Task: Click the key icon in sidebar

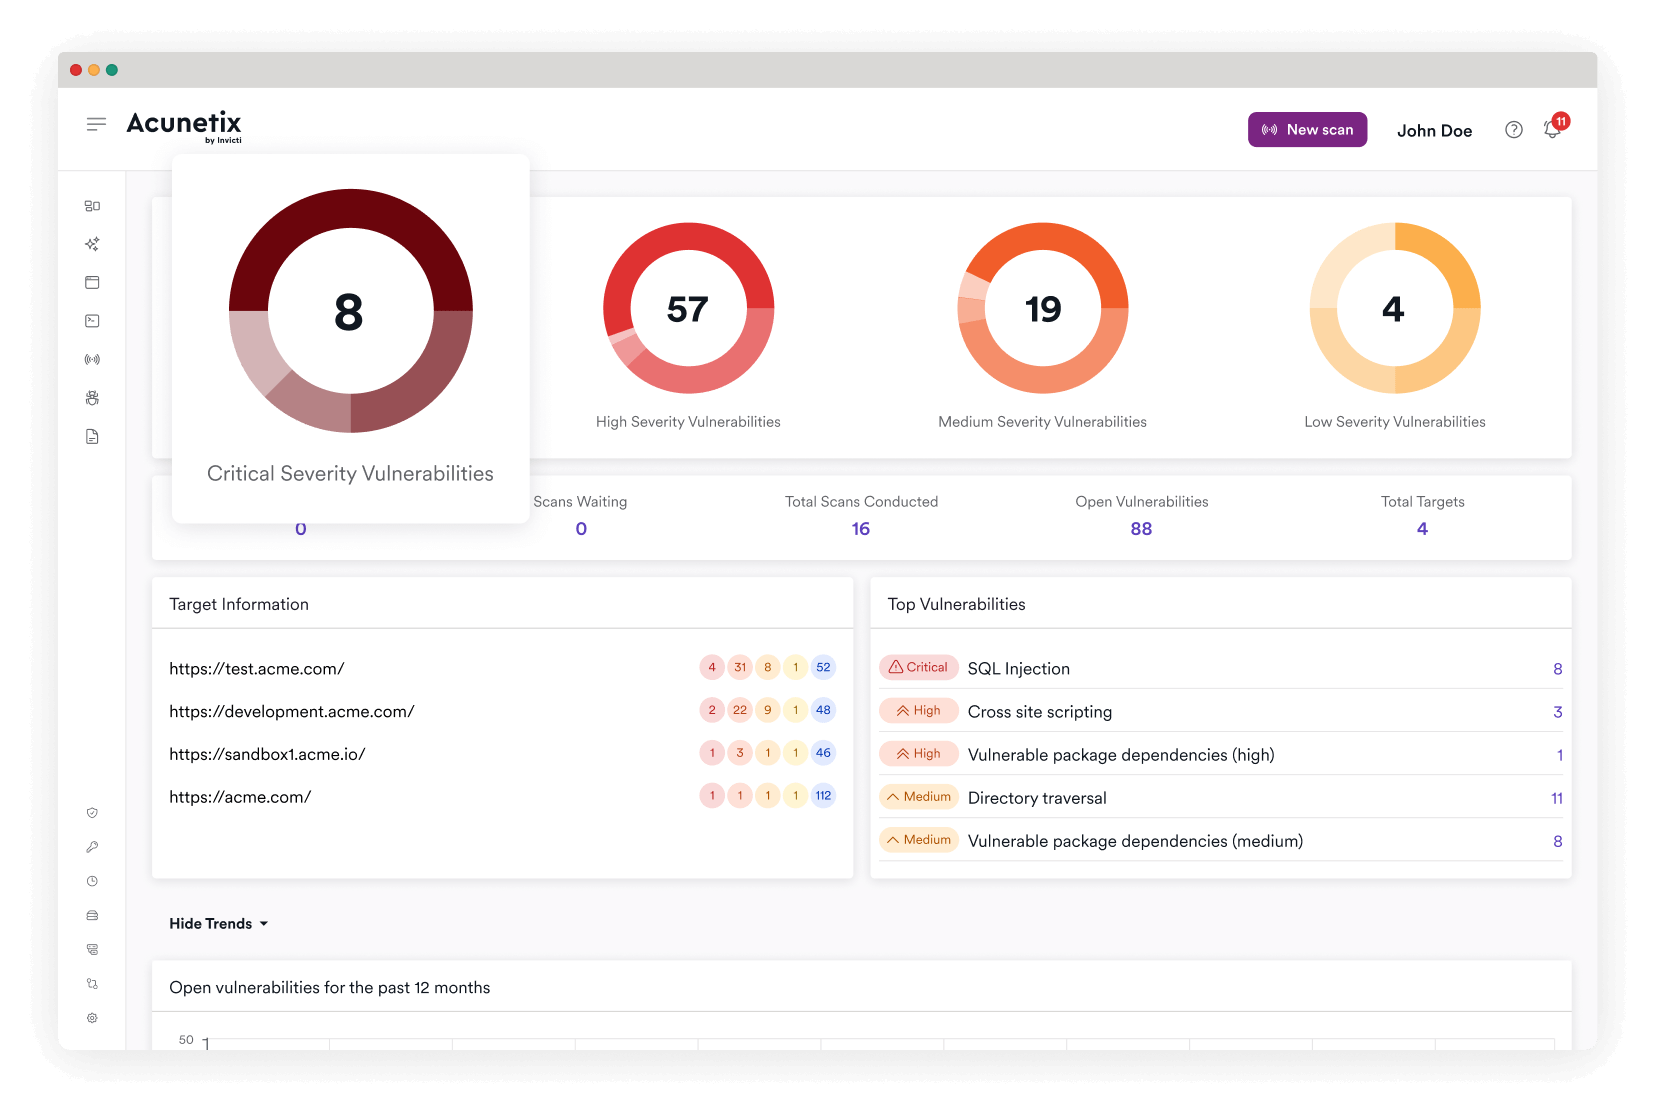Action: click(92, 847)
